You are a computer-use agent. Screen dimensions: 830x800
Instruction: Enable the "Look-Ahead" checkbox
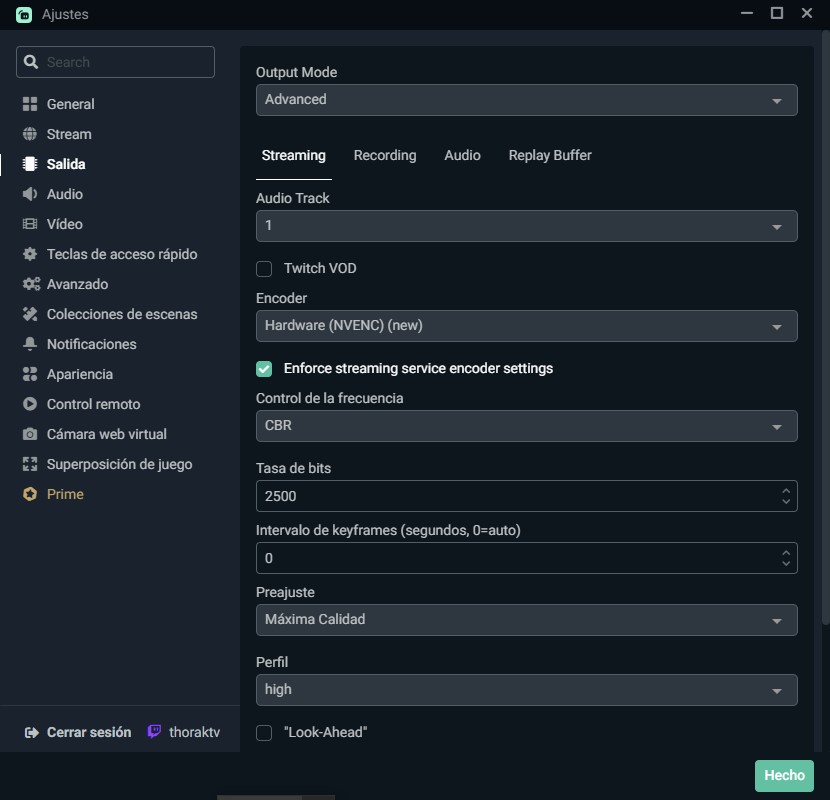point(265,732)
